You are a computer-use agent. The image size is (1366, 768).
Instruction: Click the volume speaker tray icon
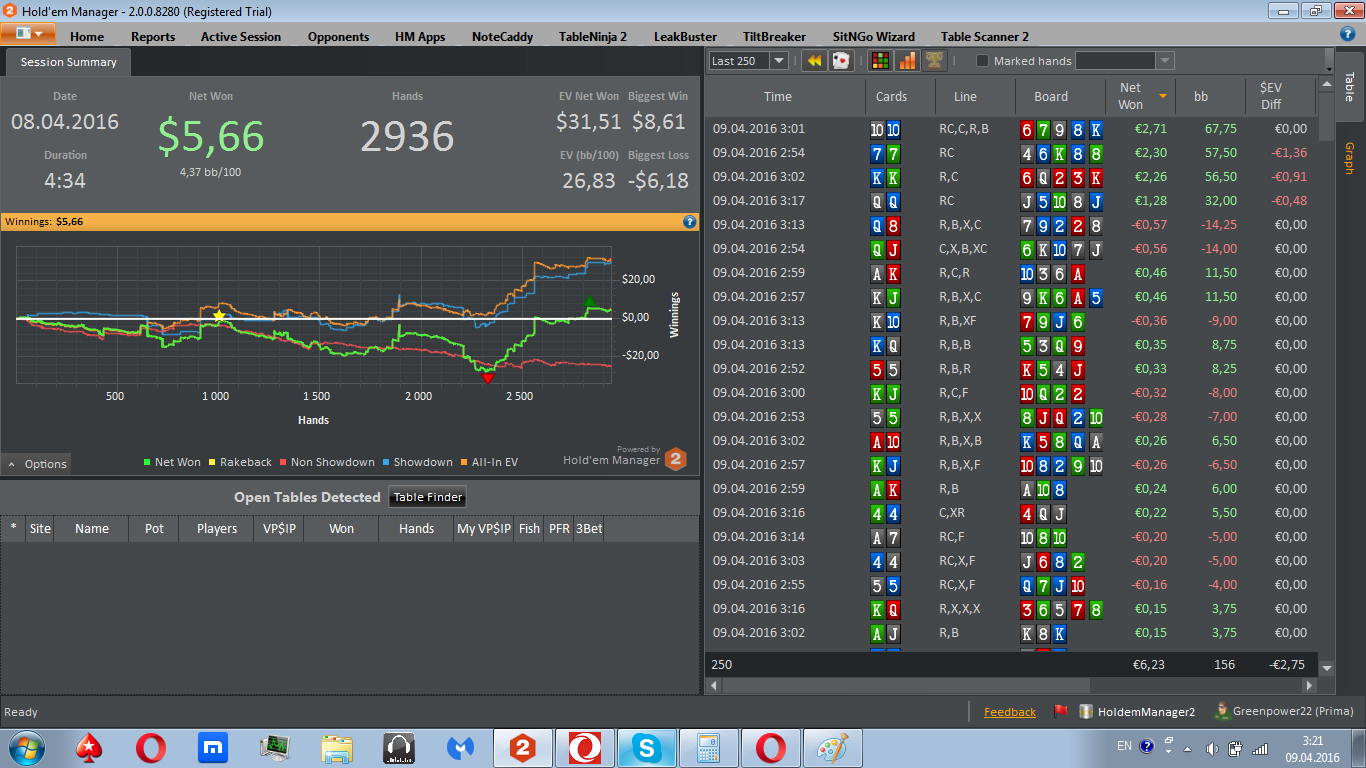[x=1212, y=747]
